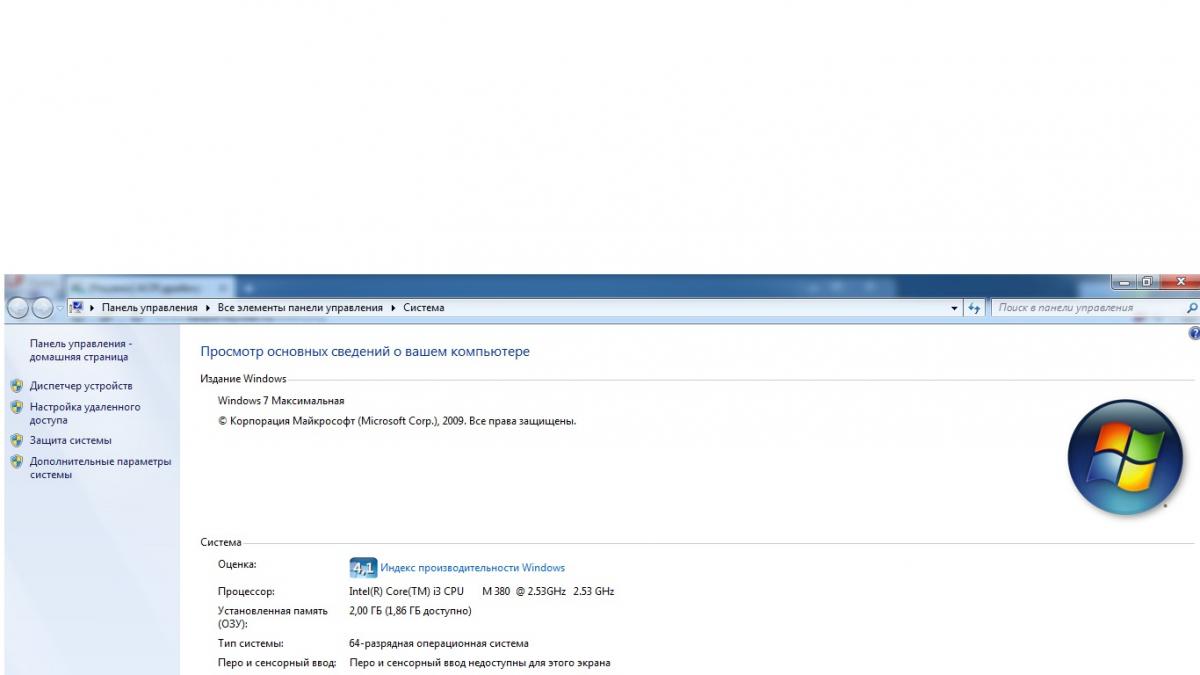Click the Процессор: field label

tap(246, 591)
